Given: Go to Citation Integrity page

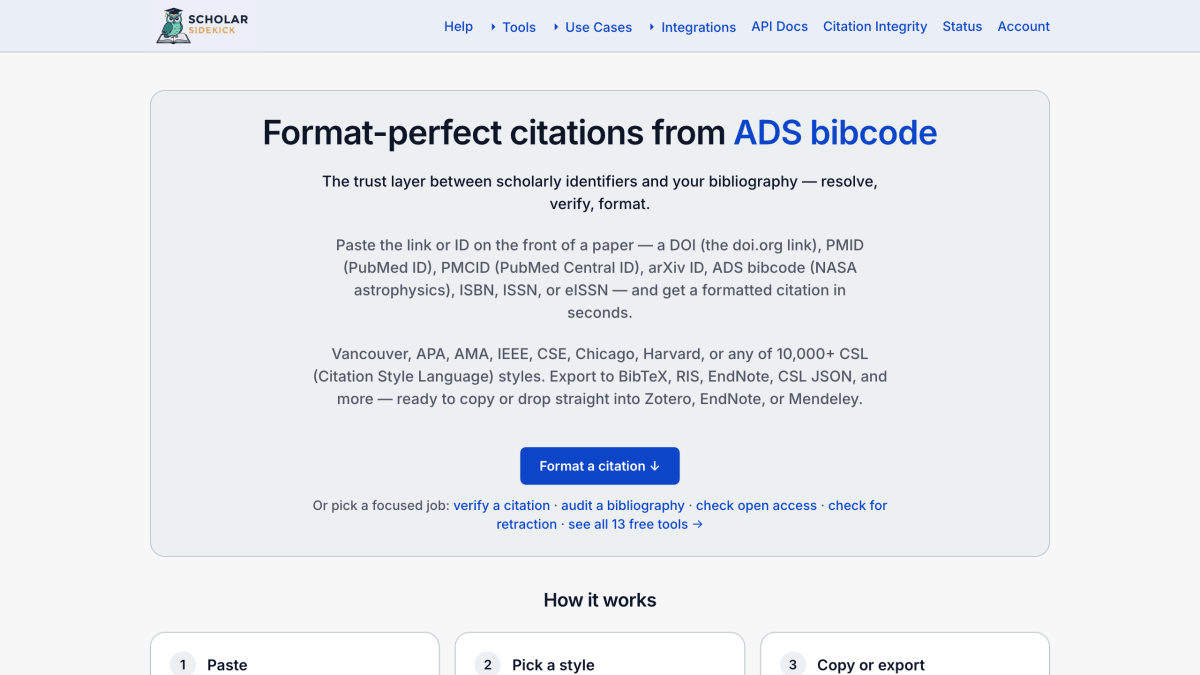Looking at the screenshot, I should tap(875, 26).
